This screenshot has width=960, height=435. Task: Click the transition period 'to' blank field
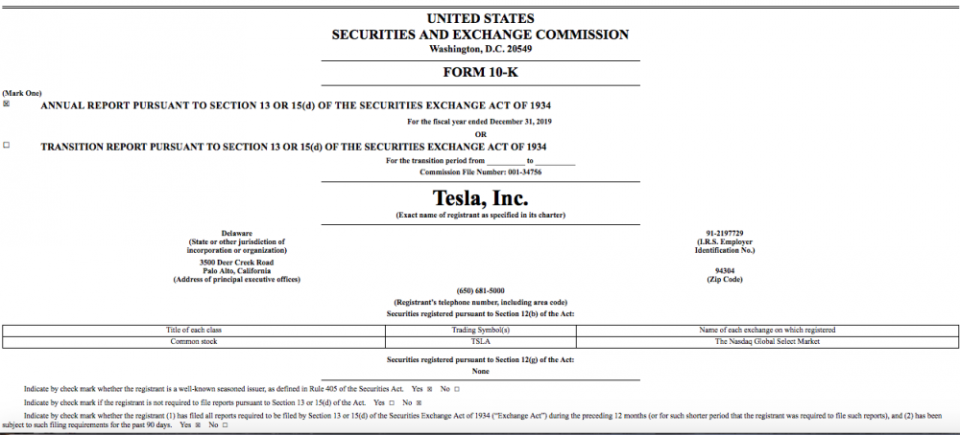(555, 160)
